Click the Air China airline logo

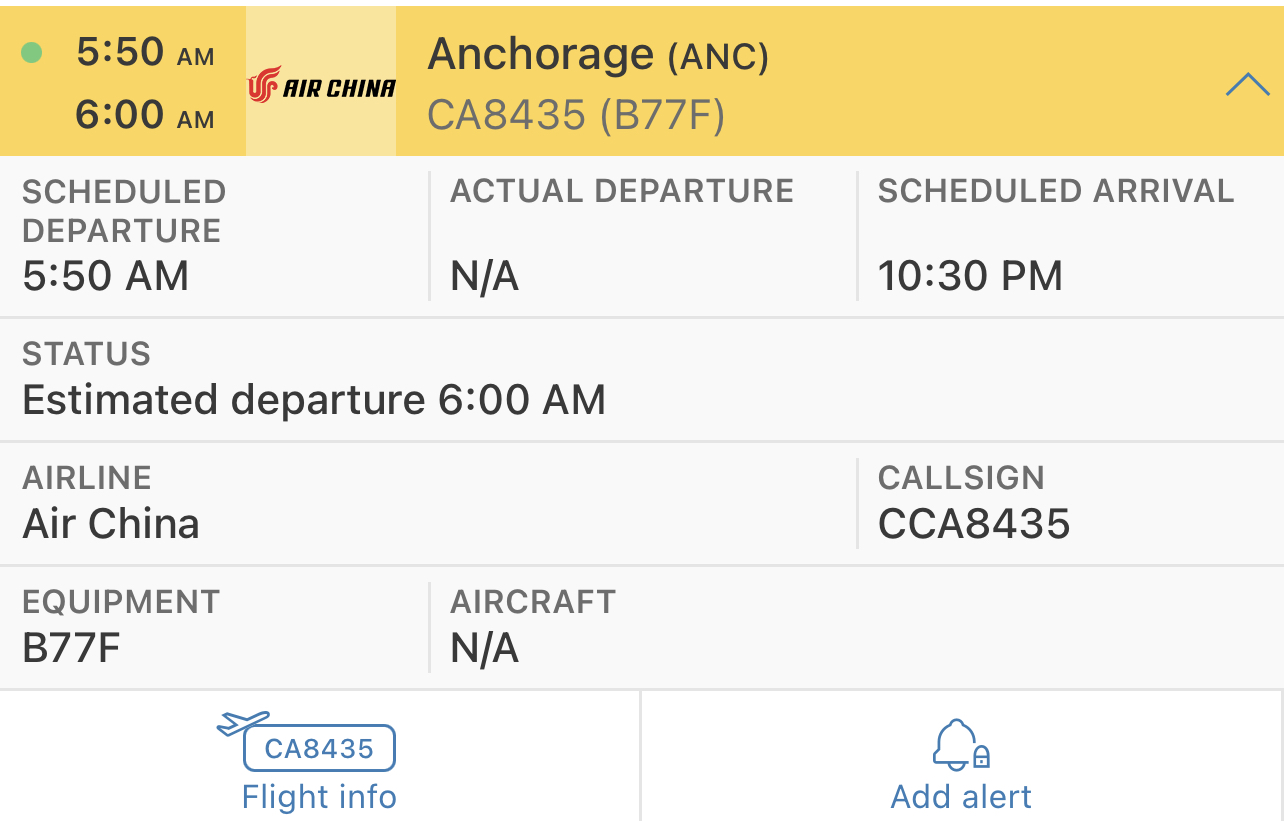pos(321,86)
